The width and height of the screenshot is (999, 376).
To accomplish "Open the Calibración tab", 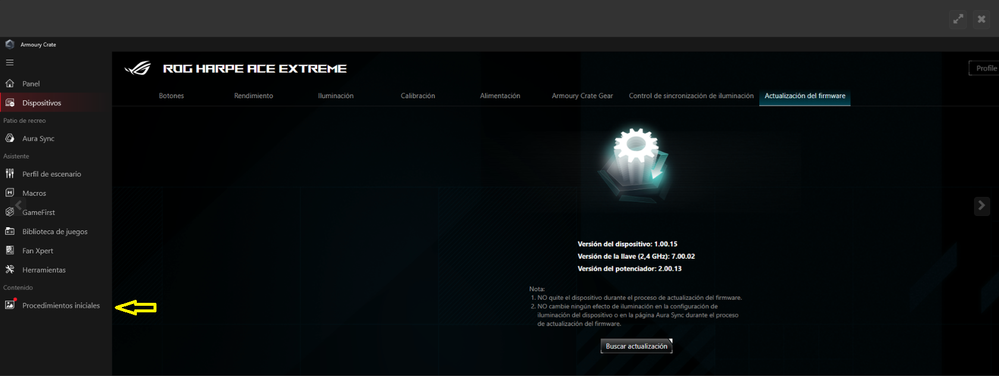I will (x=418, y=96).
